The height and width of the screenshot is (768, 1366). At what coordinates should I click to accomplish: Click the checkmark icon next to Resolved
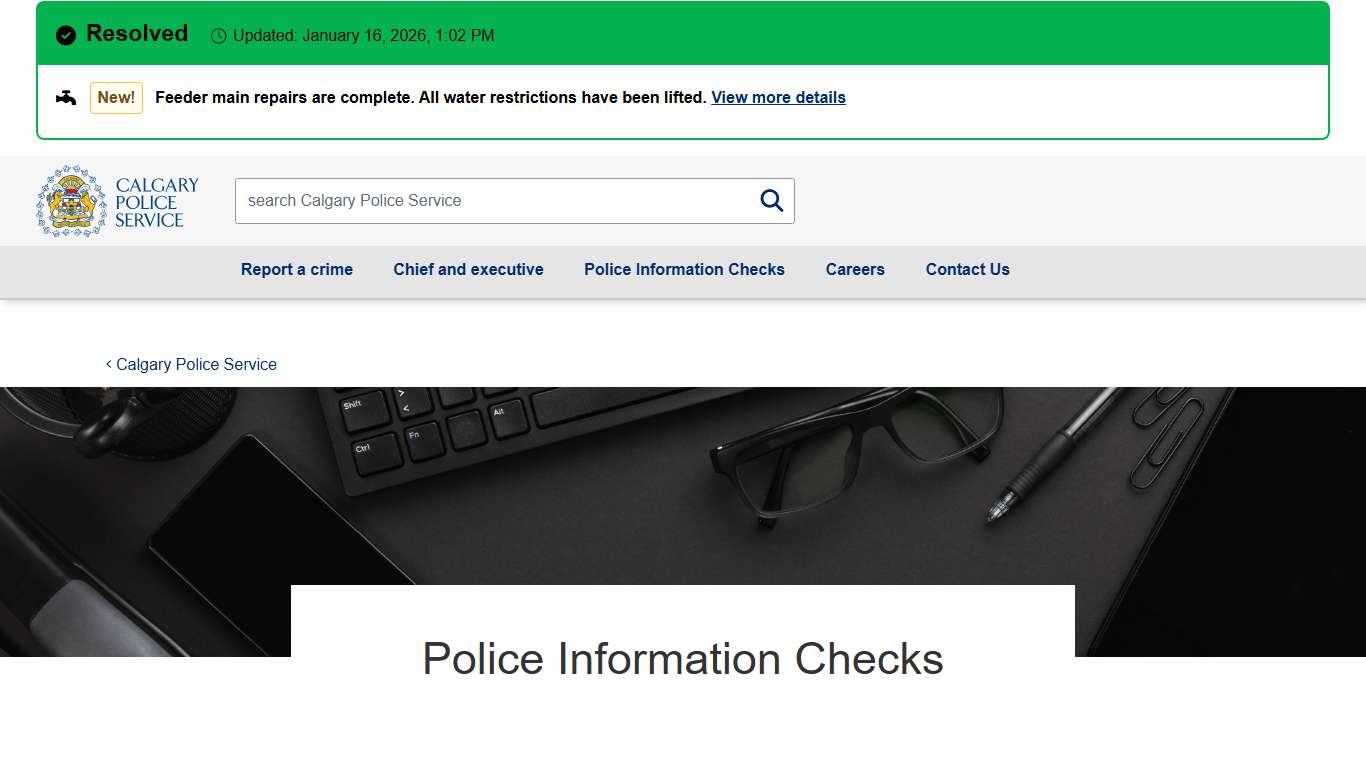point(65,34)
